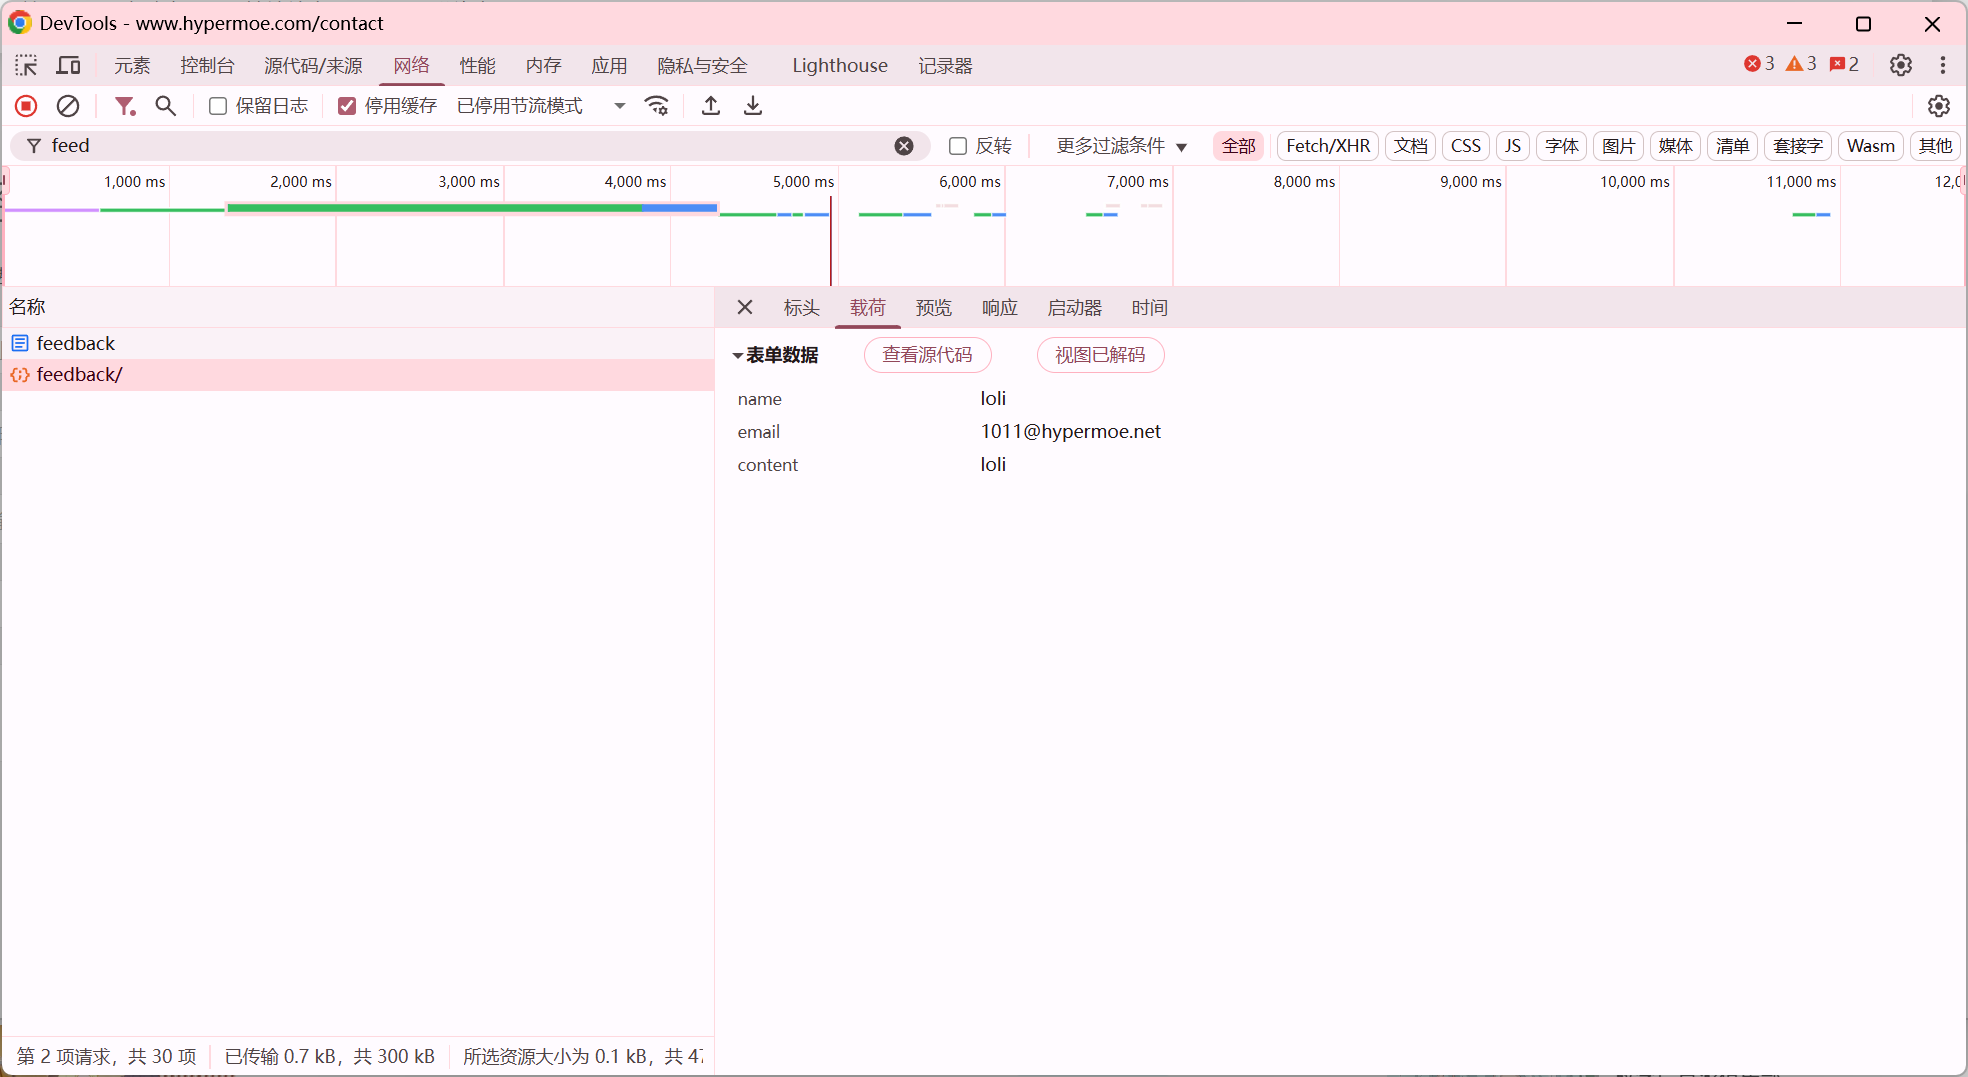The image size is (1968, 1077).
Task: Clear the network log
Action: click(x=68, y=106)
